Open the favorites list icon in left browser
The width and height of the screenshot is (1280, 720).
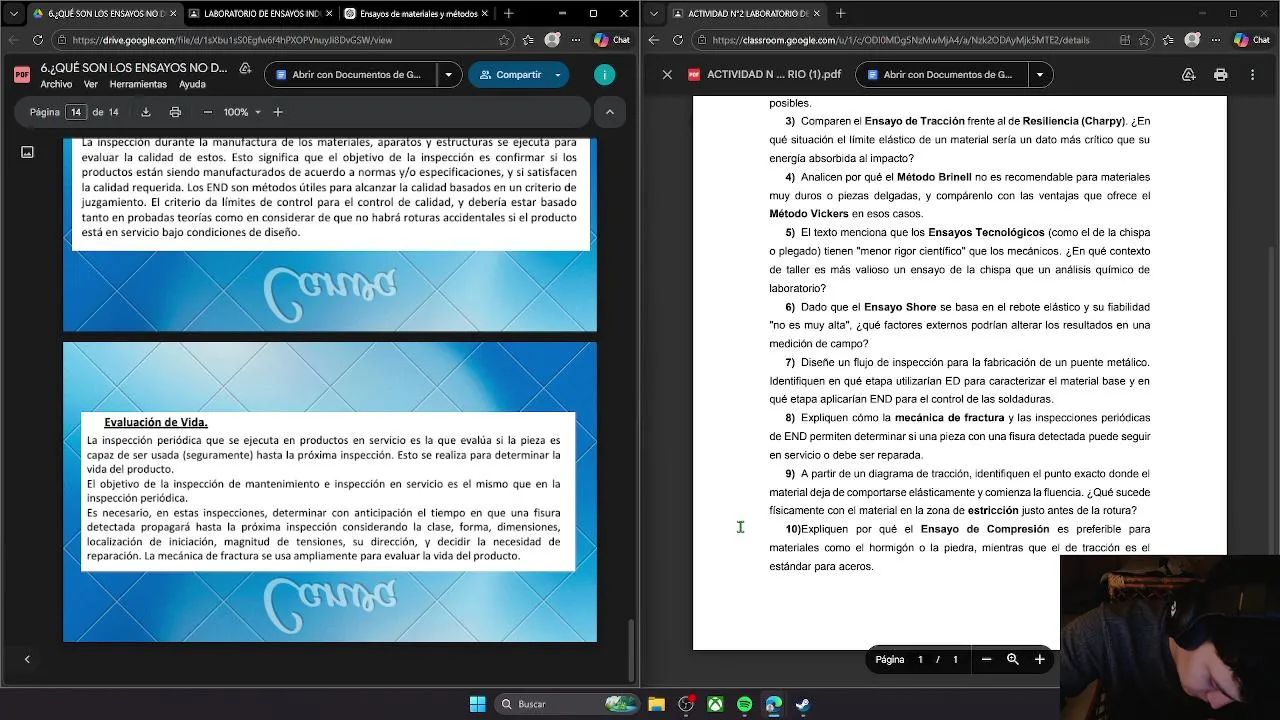[x=528, y=40]
